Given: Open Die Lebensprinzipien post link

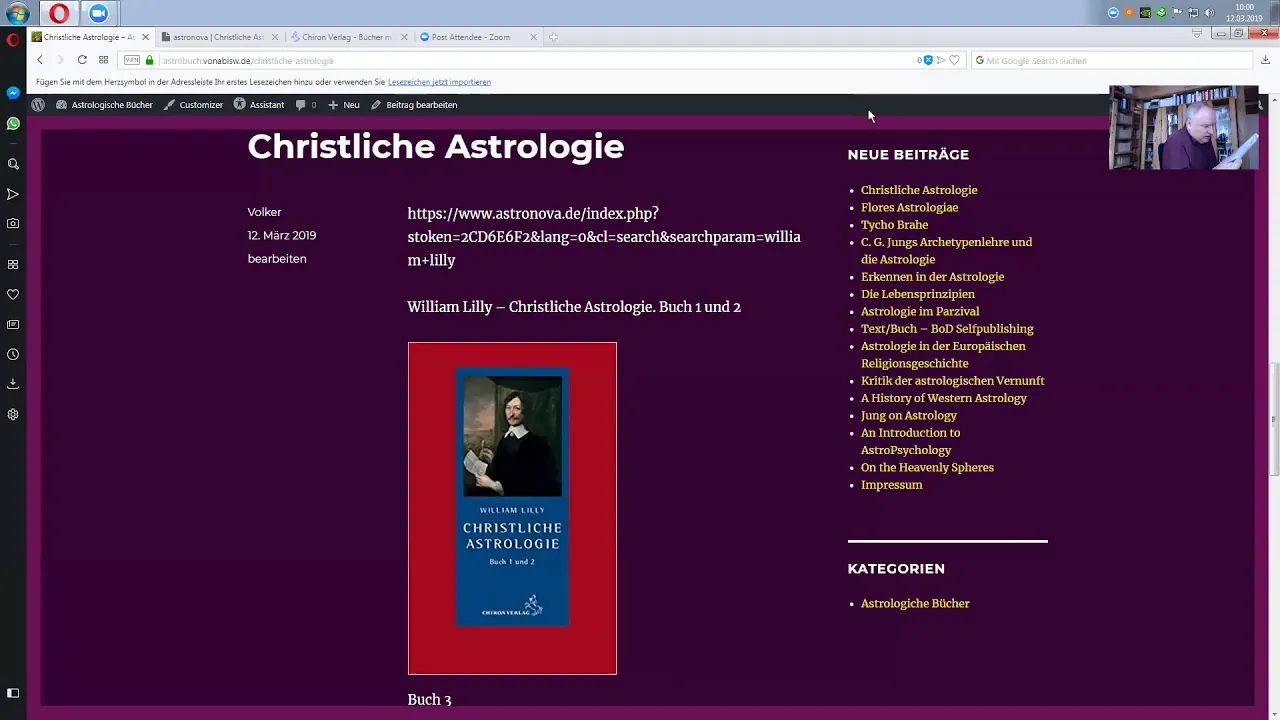Looking at the screenshot, I should click(x=918, y=294).
